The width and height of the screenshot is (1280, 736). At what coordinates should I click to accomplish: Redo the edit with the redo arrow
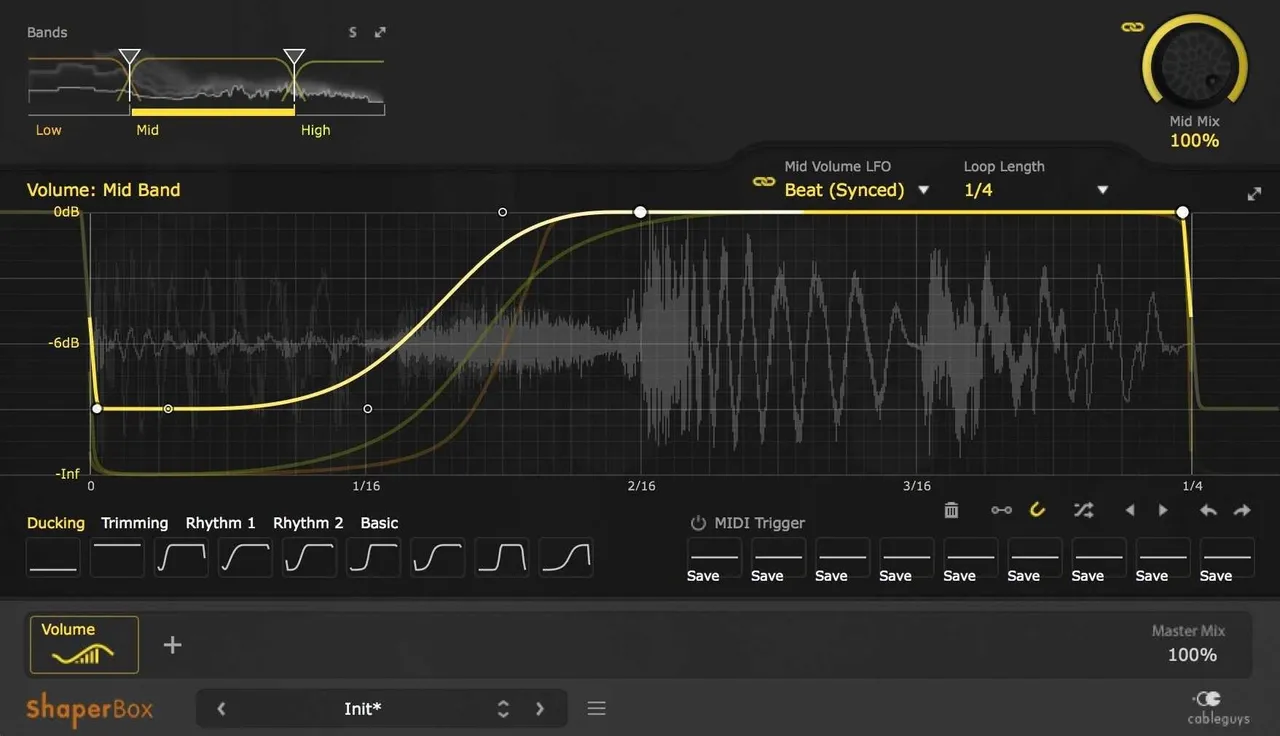pyautogui.click(x=1242, y=510)
